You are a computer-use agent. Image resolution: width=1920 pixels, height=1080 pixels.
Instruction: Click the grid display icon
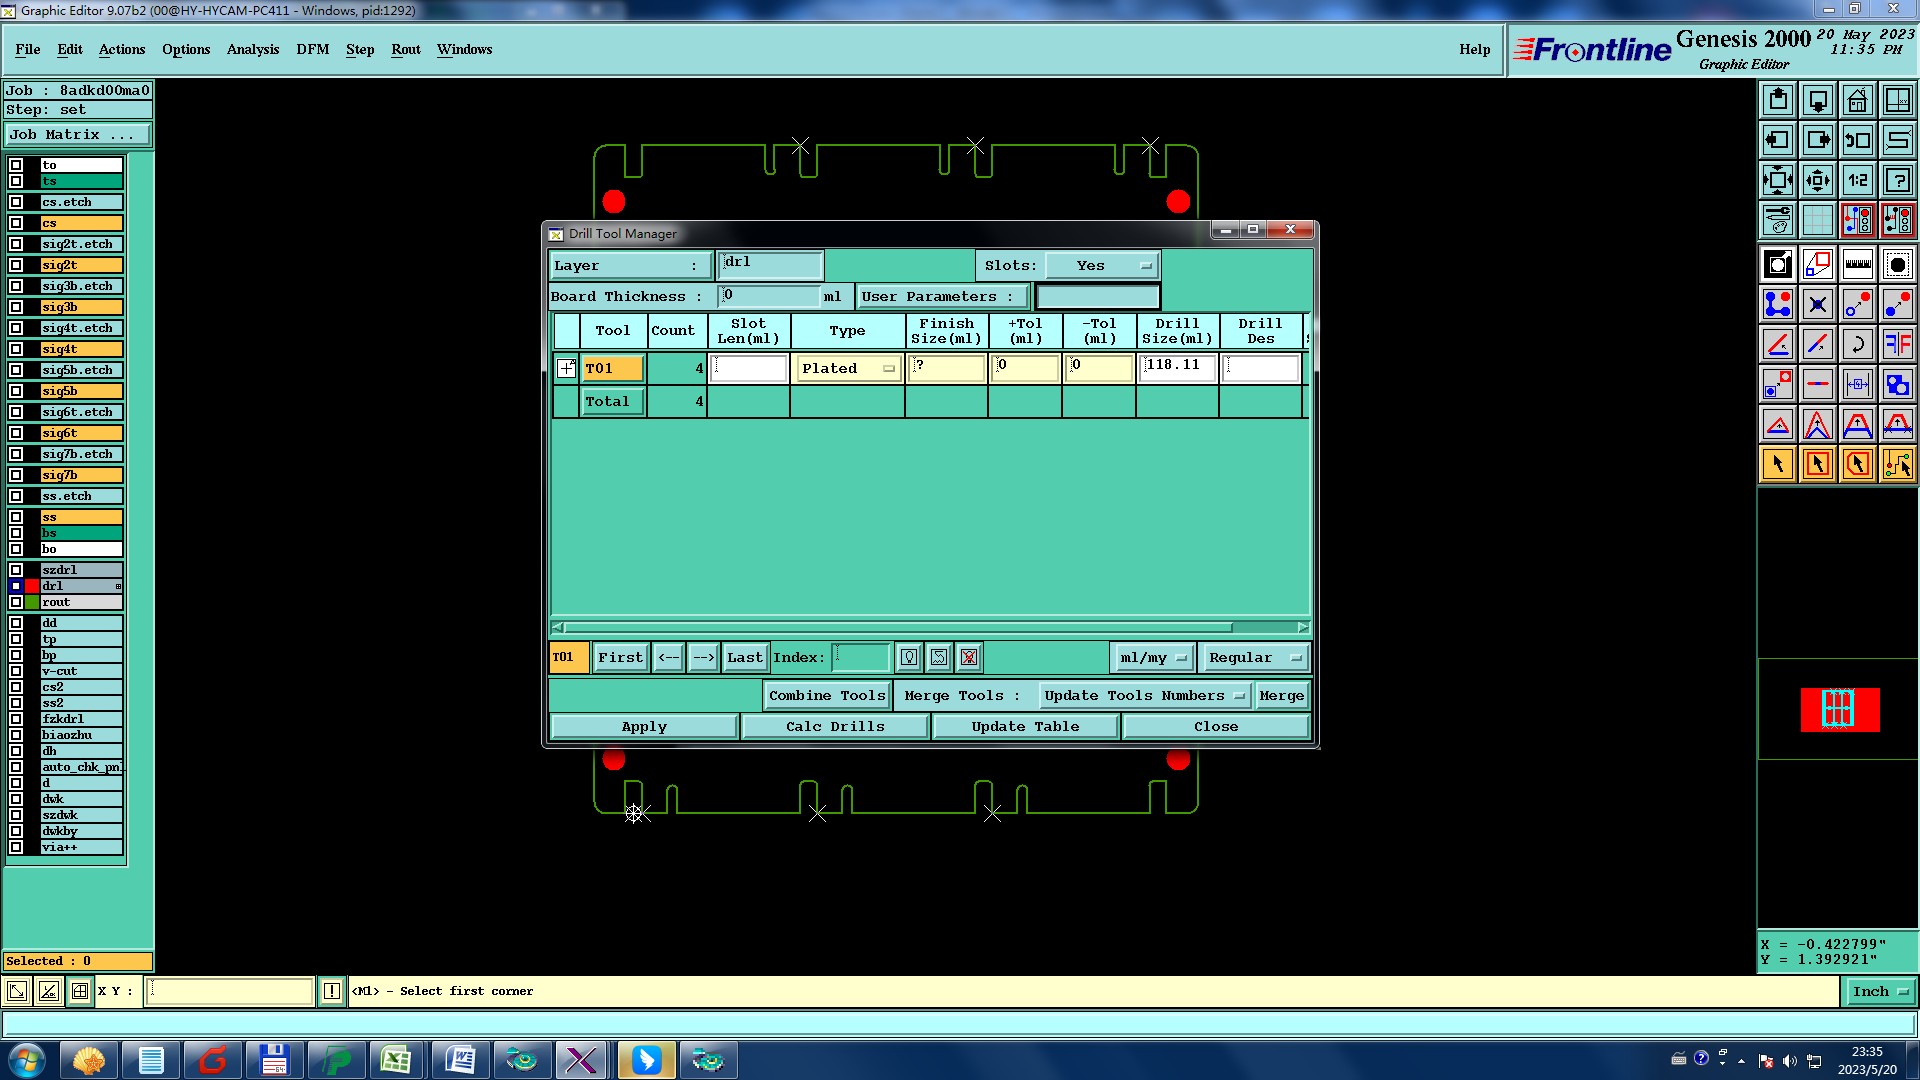(1817, 220)
